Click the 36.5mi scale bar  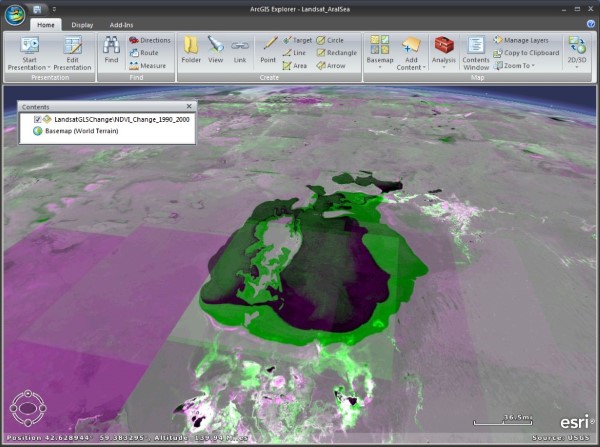point(503,420)
